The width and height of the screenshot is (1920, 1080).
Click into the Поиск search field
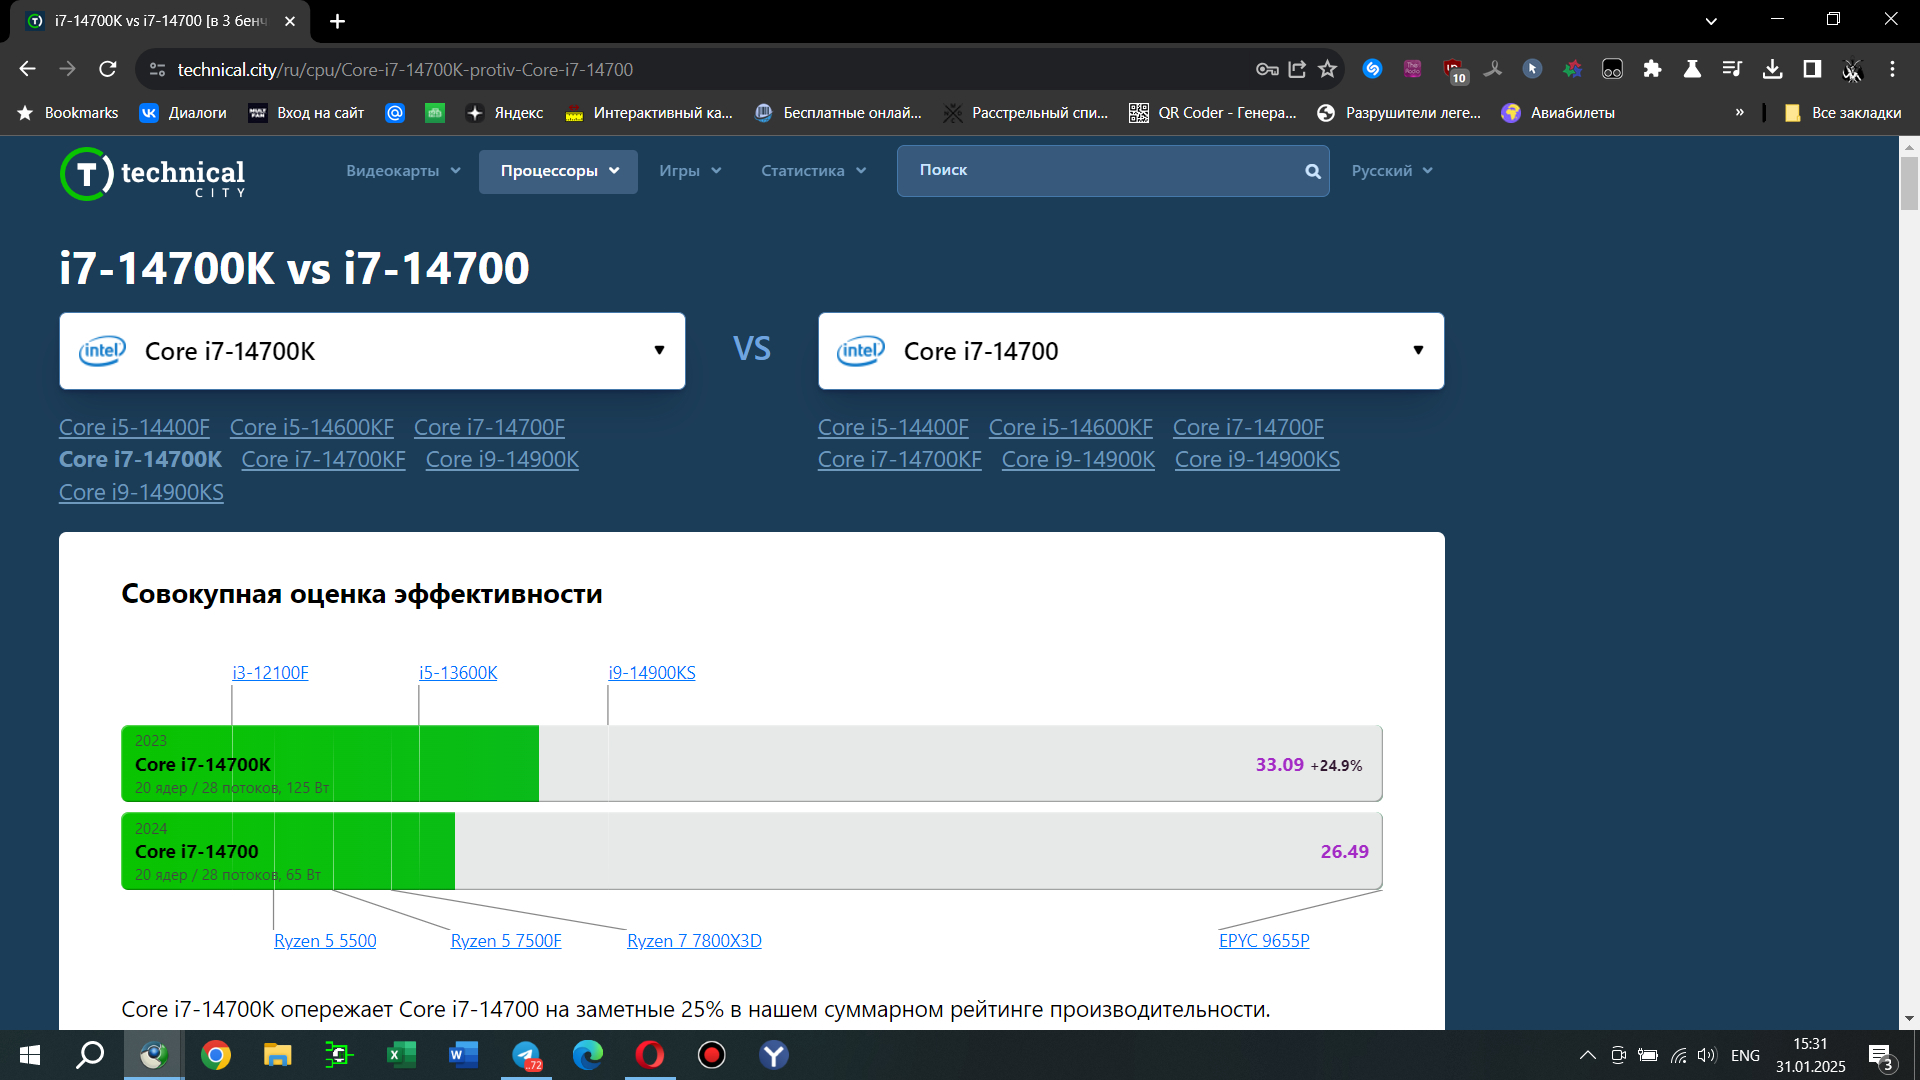click(1100, 171)
